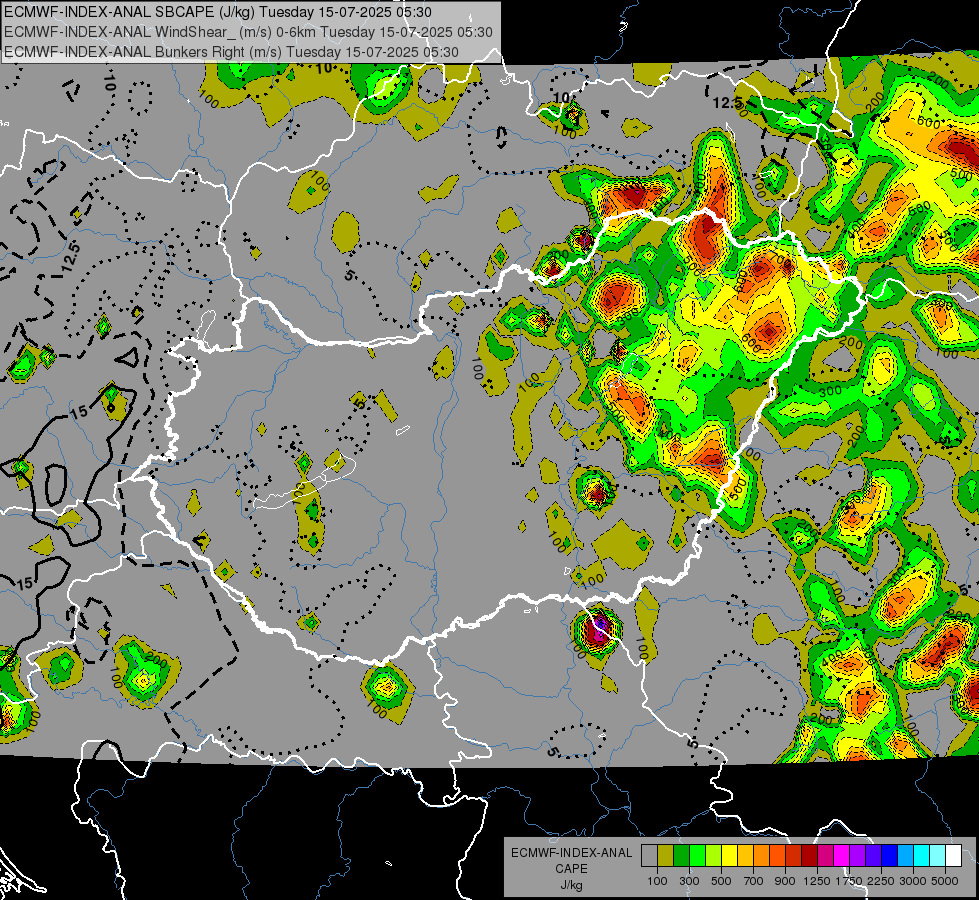
Task: Click the orange-red swatch before 900
Action: pos(777,856)
